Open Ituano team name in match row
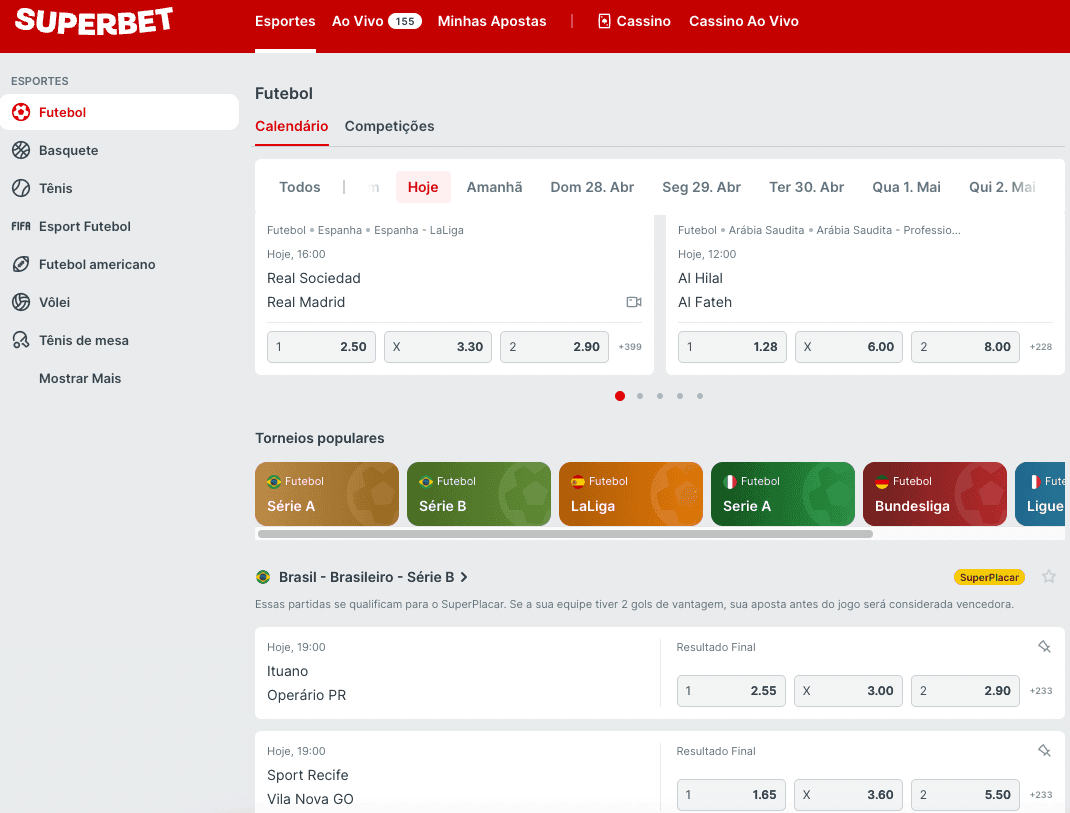Viewport: 1070px width, 813px height. pyautogui.click(x=287, y=671)
